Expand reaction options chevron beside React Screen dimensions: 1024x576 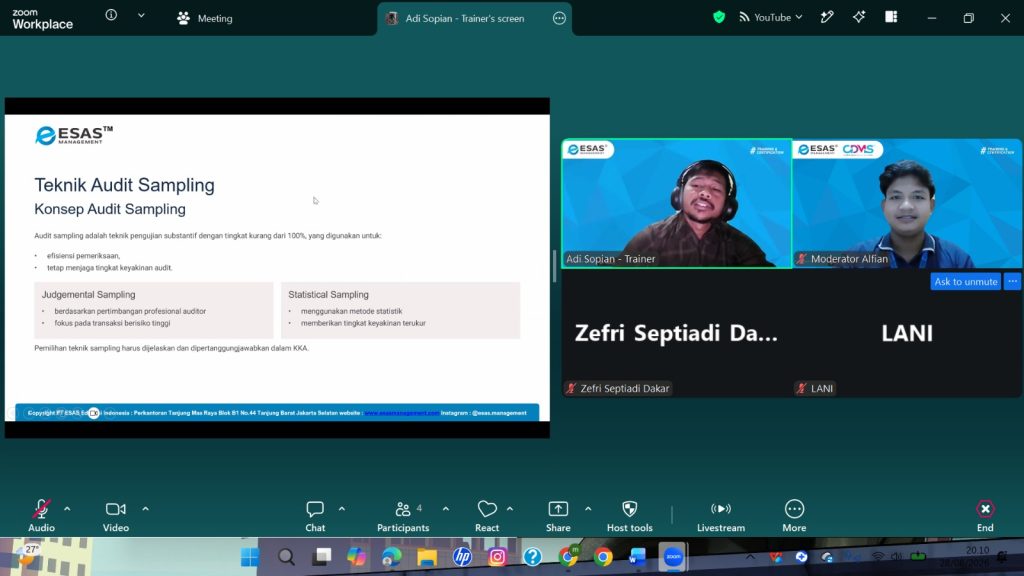510,509
